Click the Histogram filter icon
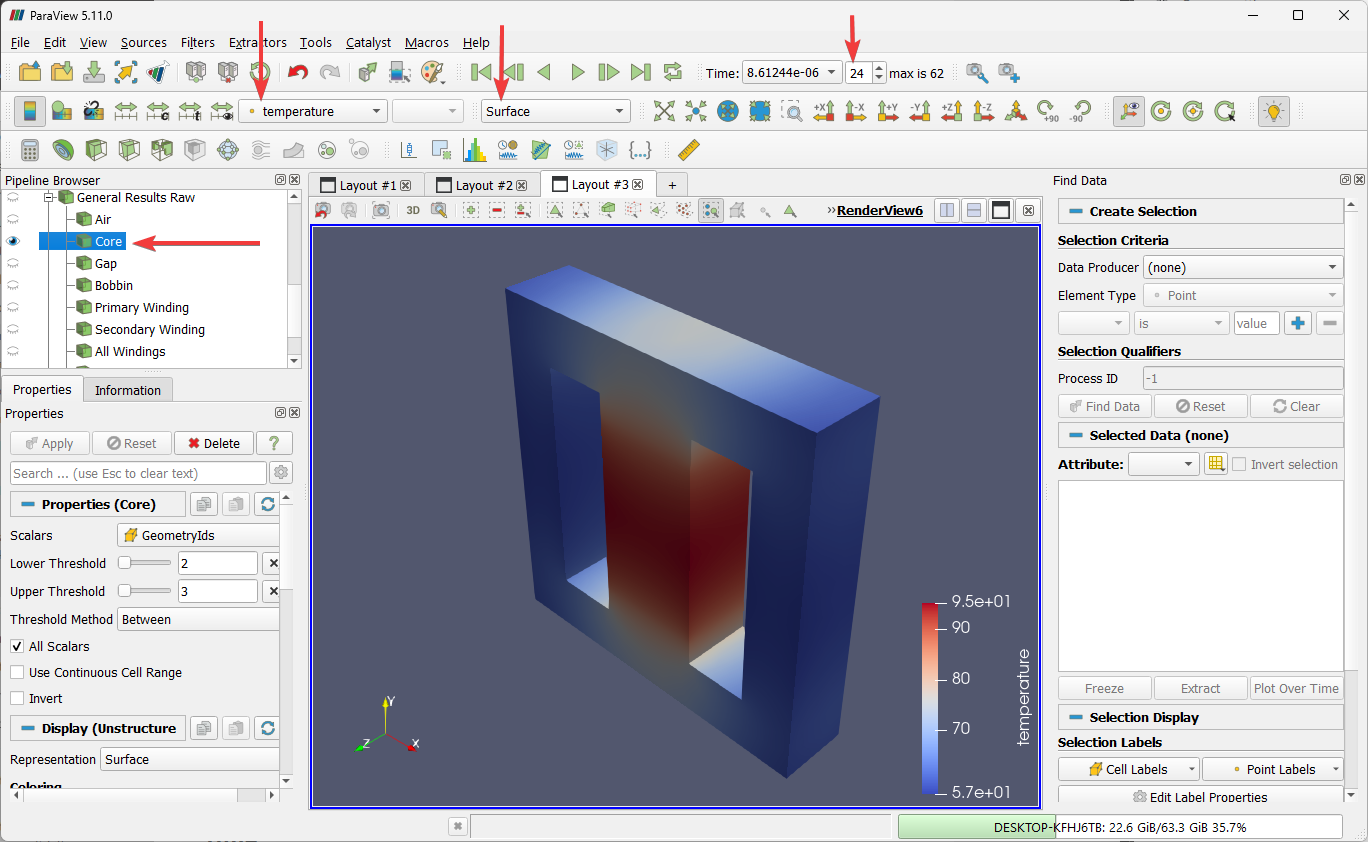The height and width of the screenshot is (842, 1368). [474, 150]
